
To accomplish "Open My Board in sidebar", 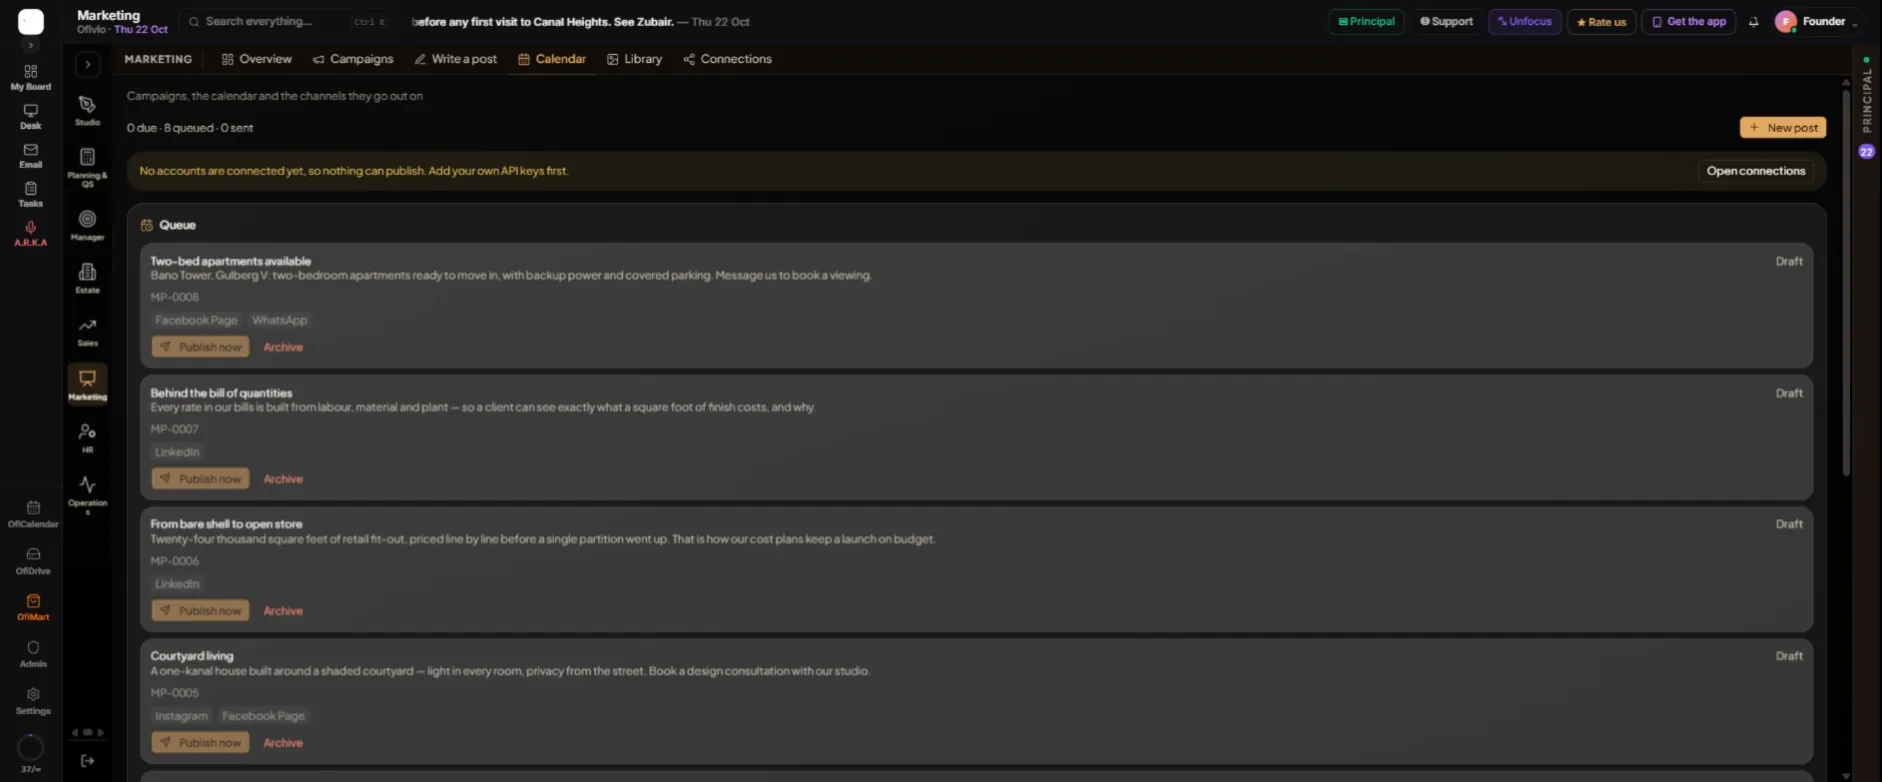I will (x=31, y=77).
